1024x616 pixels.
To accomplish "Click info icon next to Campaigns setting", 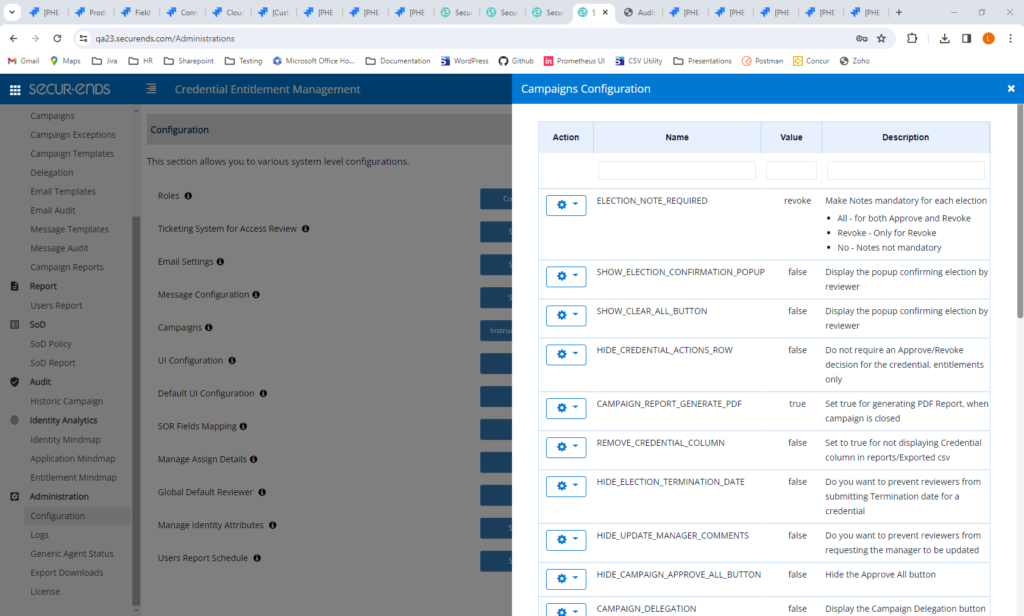I will coord(208,328).
